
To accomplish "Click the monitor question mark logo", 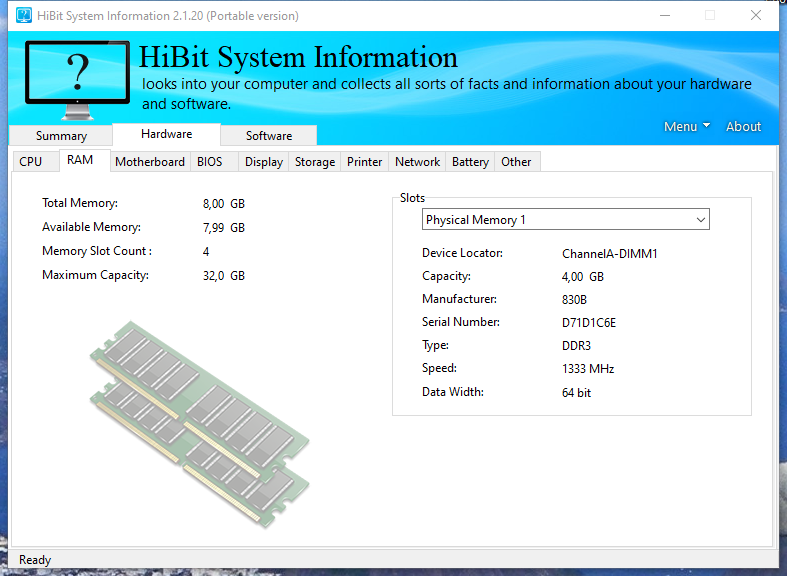I will (x=77, y=80).
